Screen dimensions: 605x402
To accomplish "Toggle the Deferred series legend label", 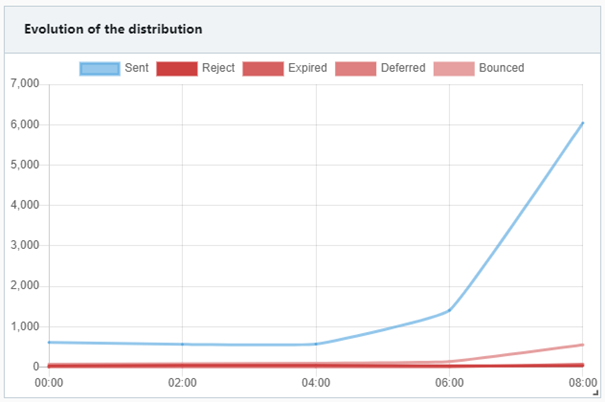I will [x=403, y=68].
